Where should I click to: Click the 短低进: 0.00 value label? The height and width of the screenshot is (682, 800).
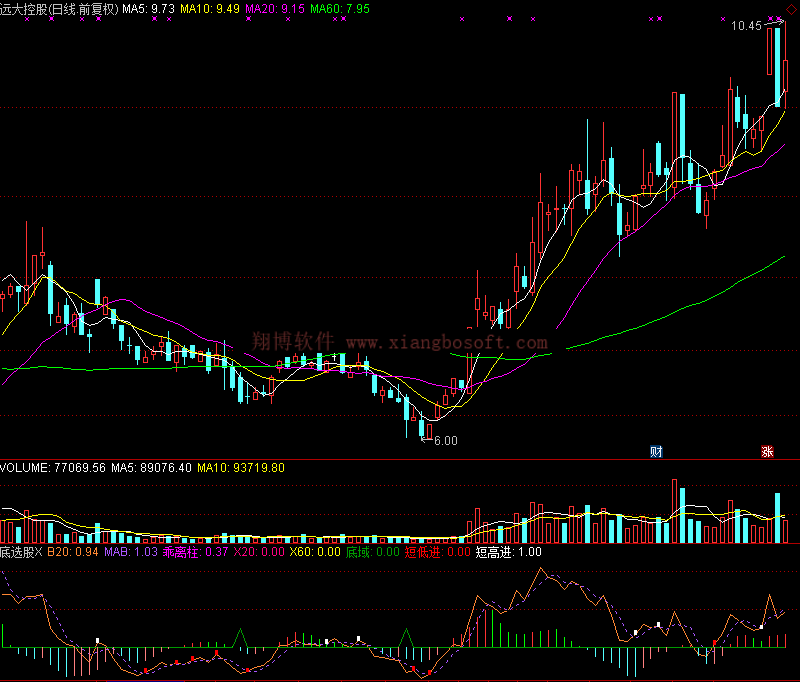[x=437, y=552]
